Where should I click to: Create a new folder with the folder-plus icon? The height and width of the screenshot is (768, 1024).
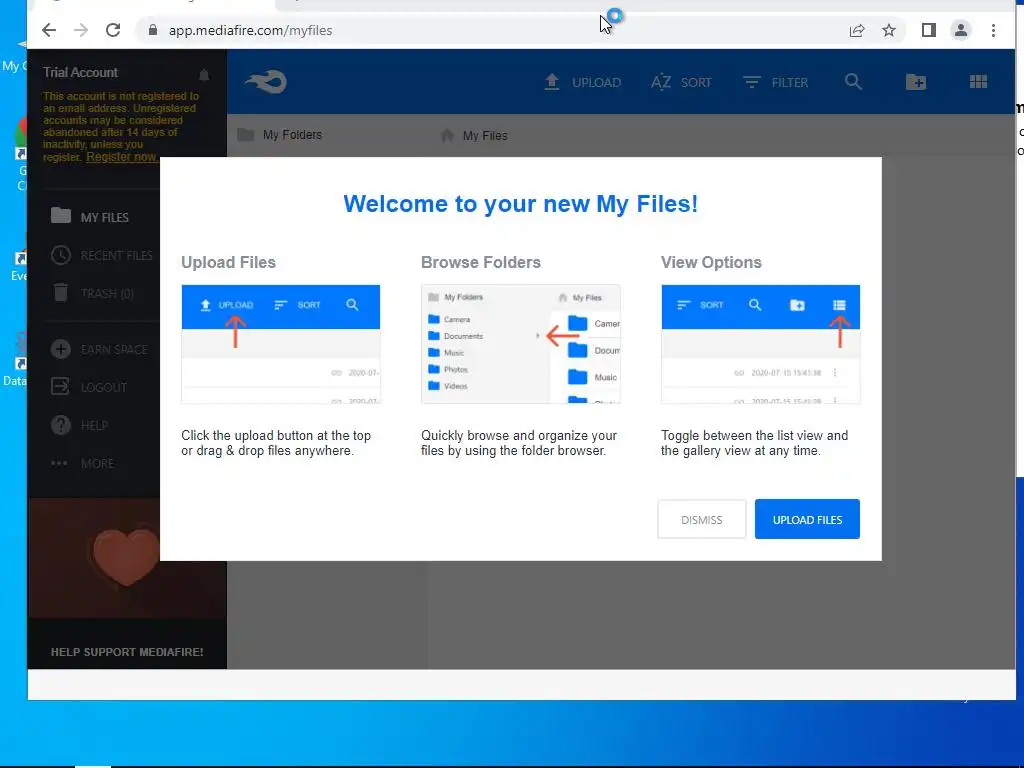pos(916,82)
